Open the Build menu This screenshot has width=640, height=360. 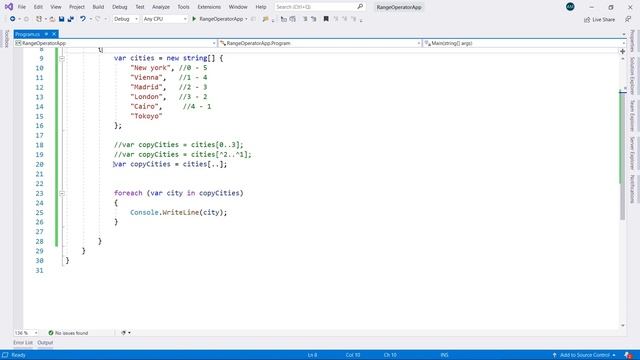98,7
